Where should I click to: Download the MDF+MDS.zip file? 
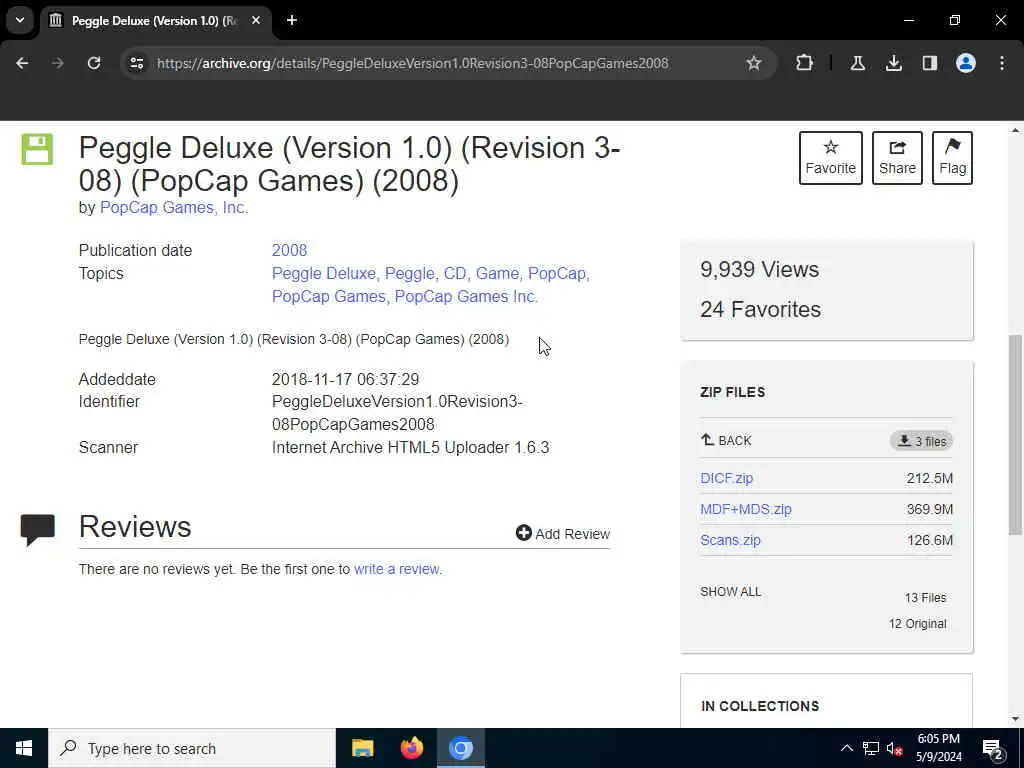(x=746, y=509)
